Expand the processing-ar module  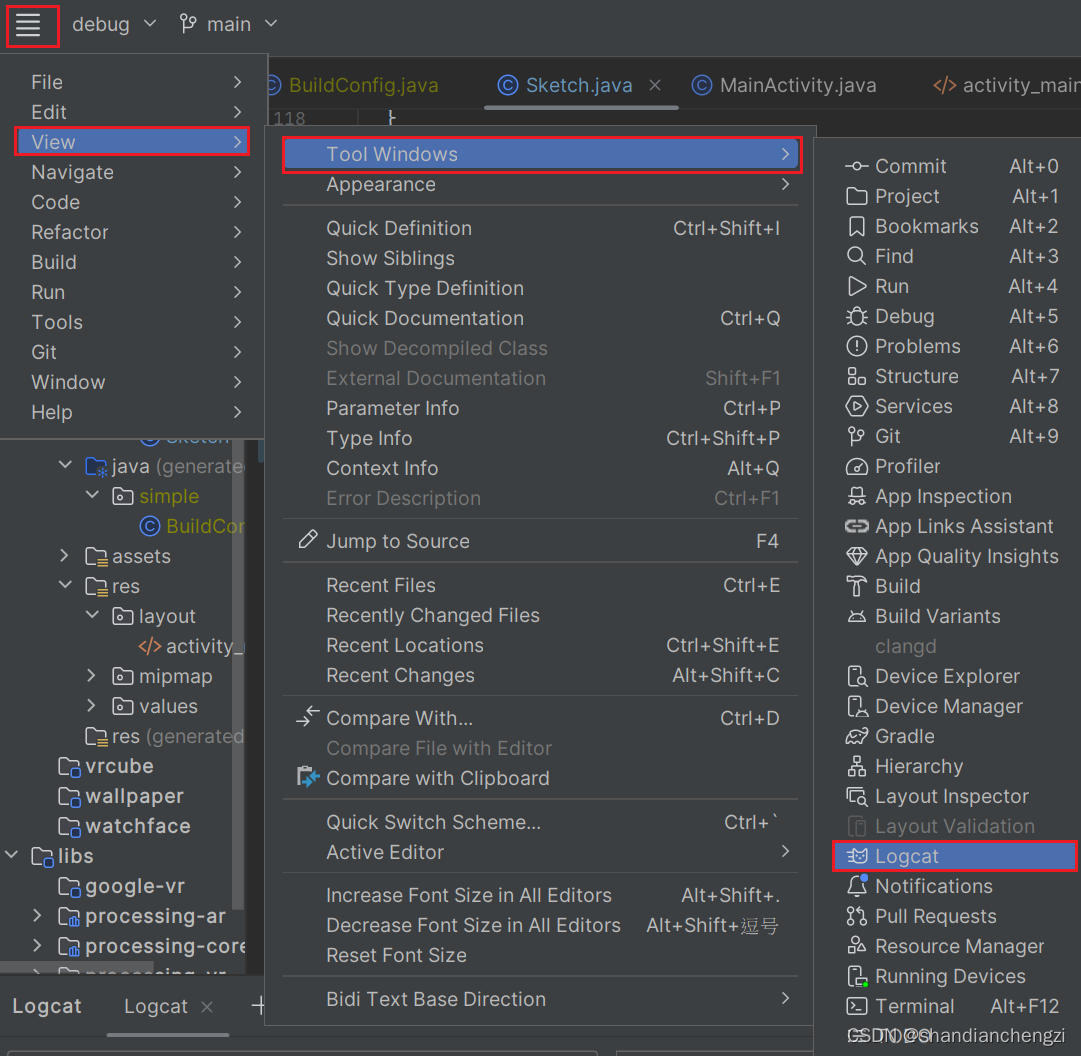37,915
